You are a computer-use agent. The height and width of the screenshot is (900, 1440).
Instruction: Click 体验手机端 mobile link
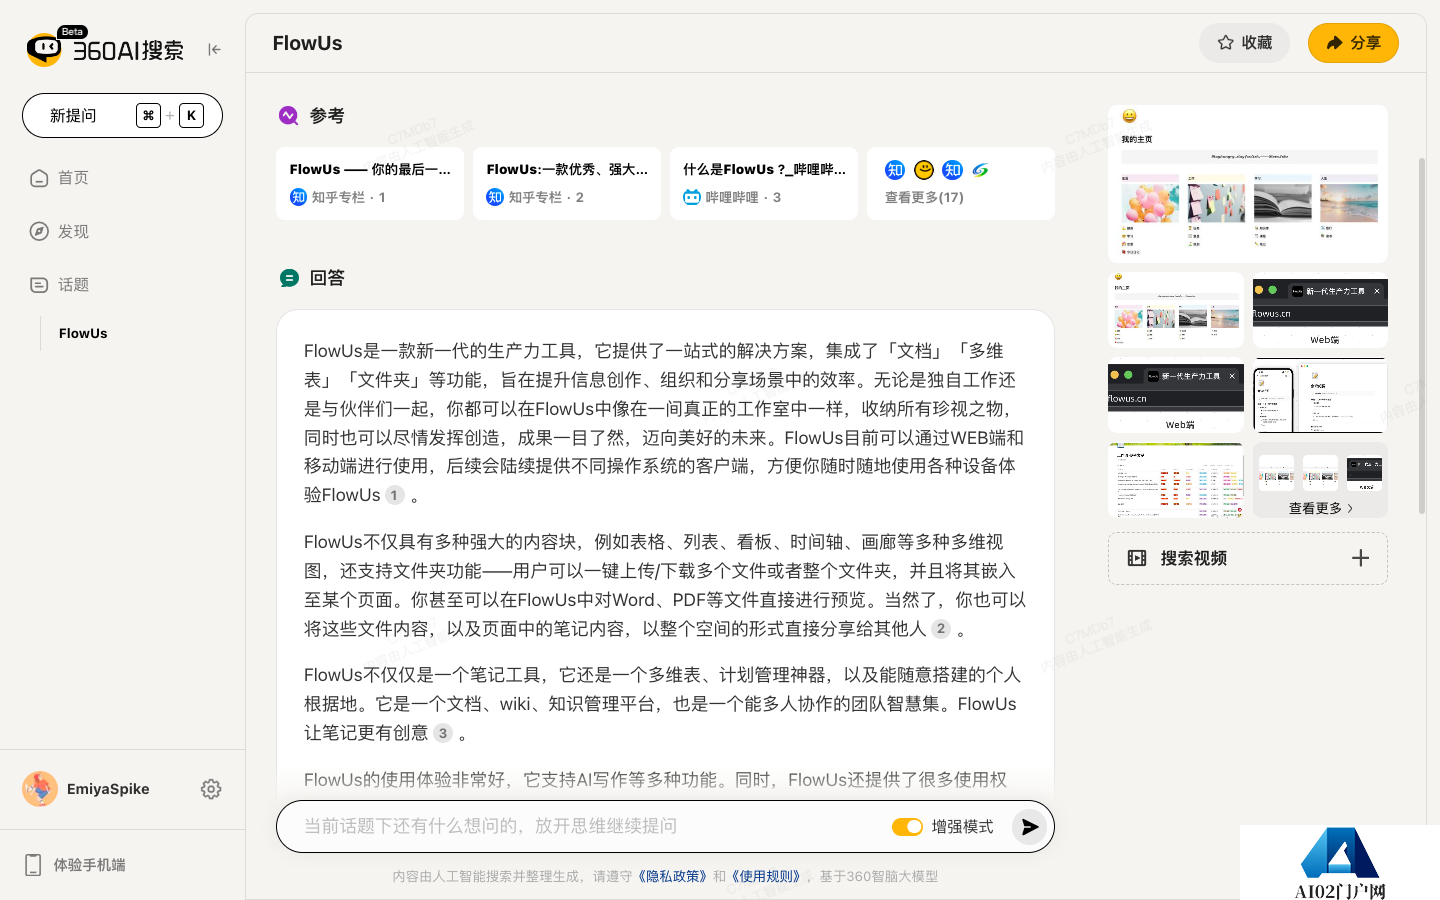click(89, 865)
